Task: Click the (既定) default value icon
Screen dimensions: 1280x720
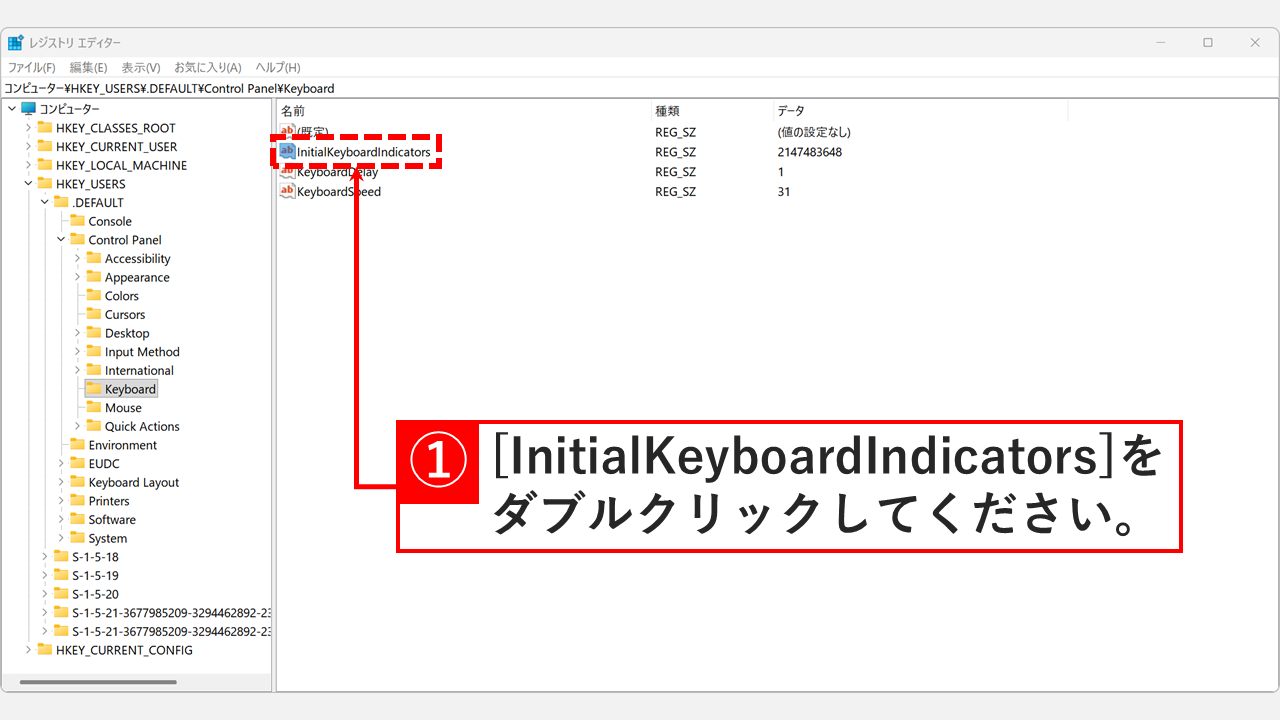Action: 287,131
